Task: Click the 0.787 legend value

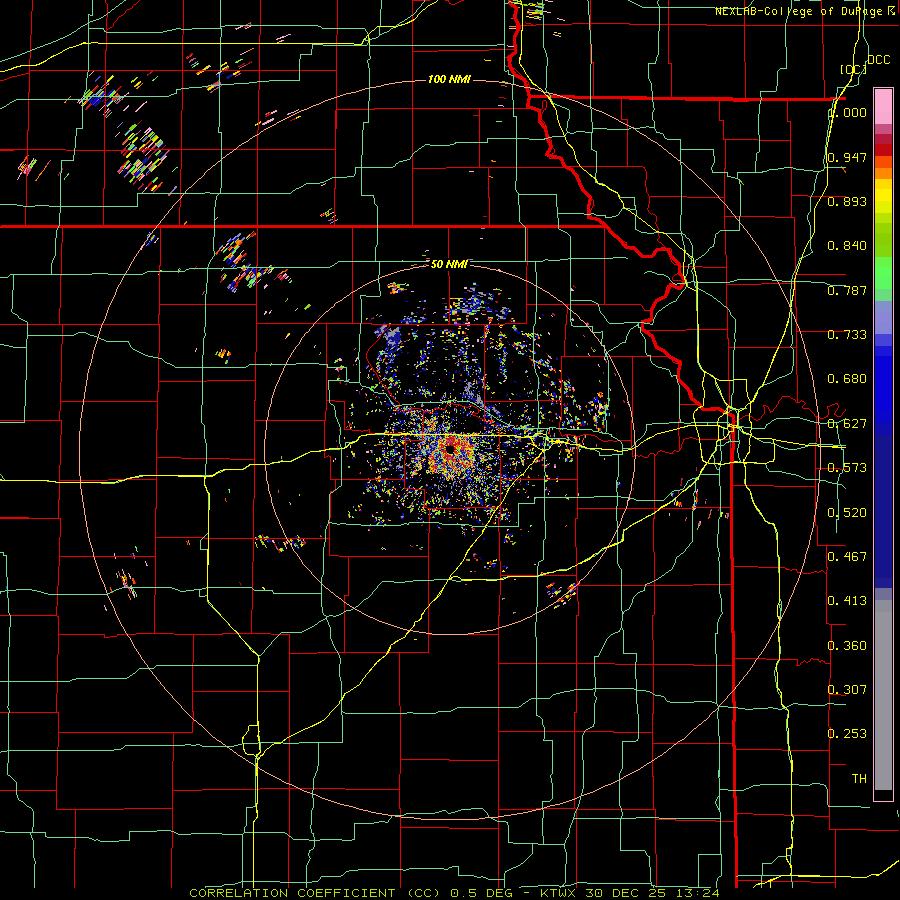Action: click(x=847, y=290)
